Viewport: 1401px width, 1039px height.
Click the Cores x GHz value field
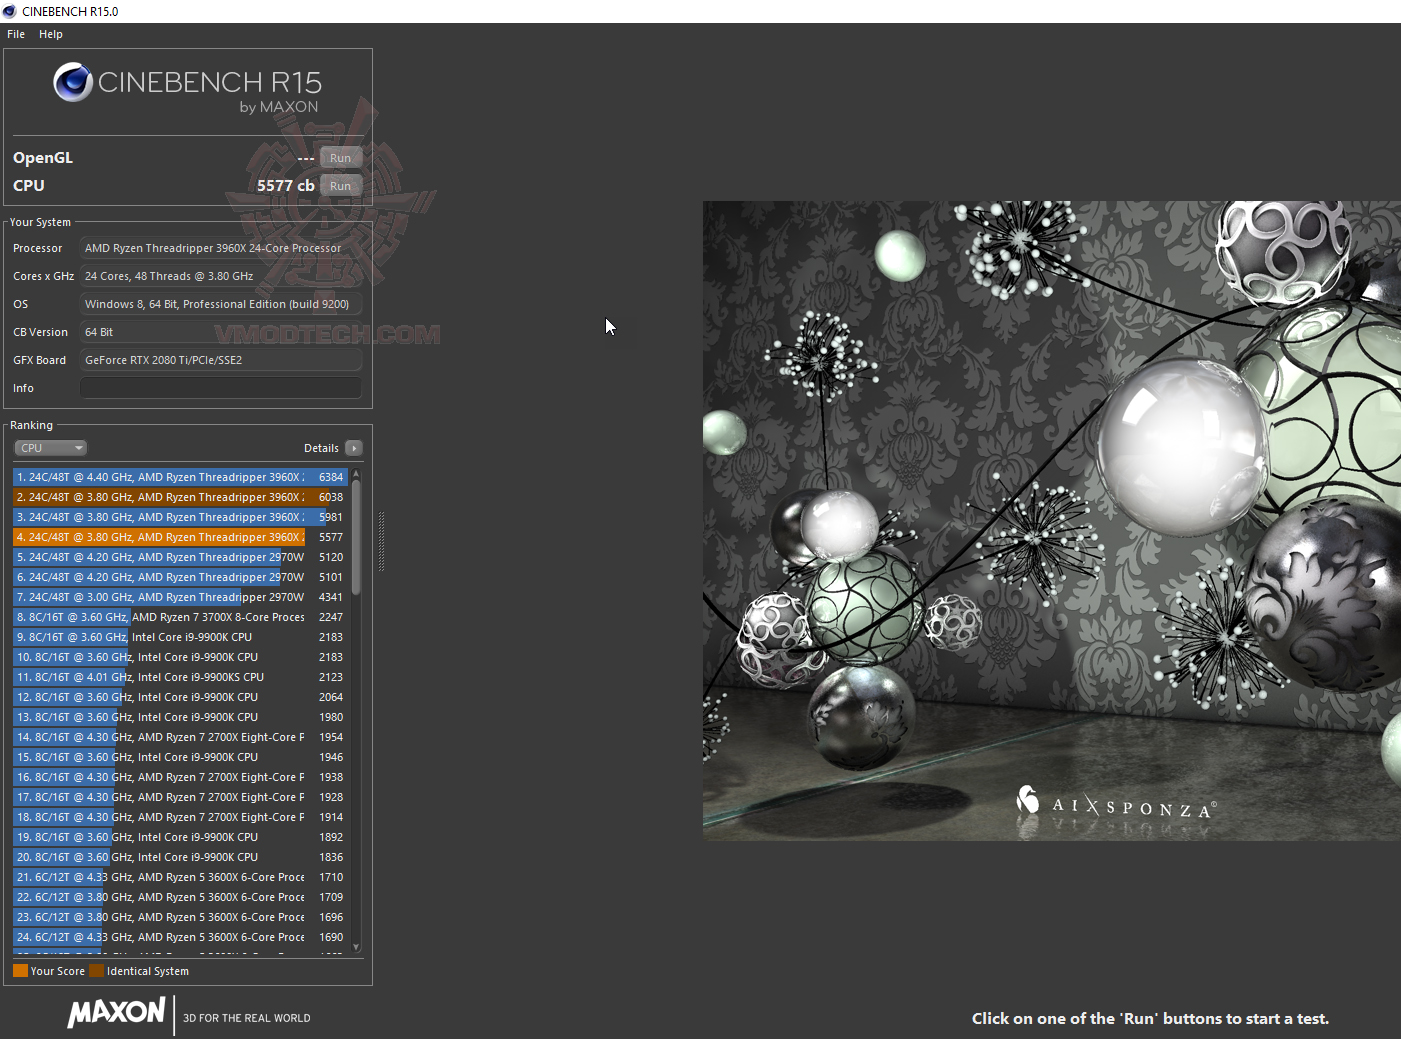pos(221,276)
